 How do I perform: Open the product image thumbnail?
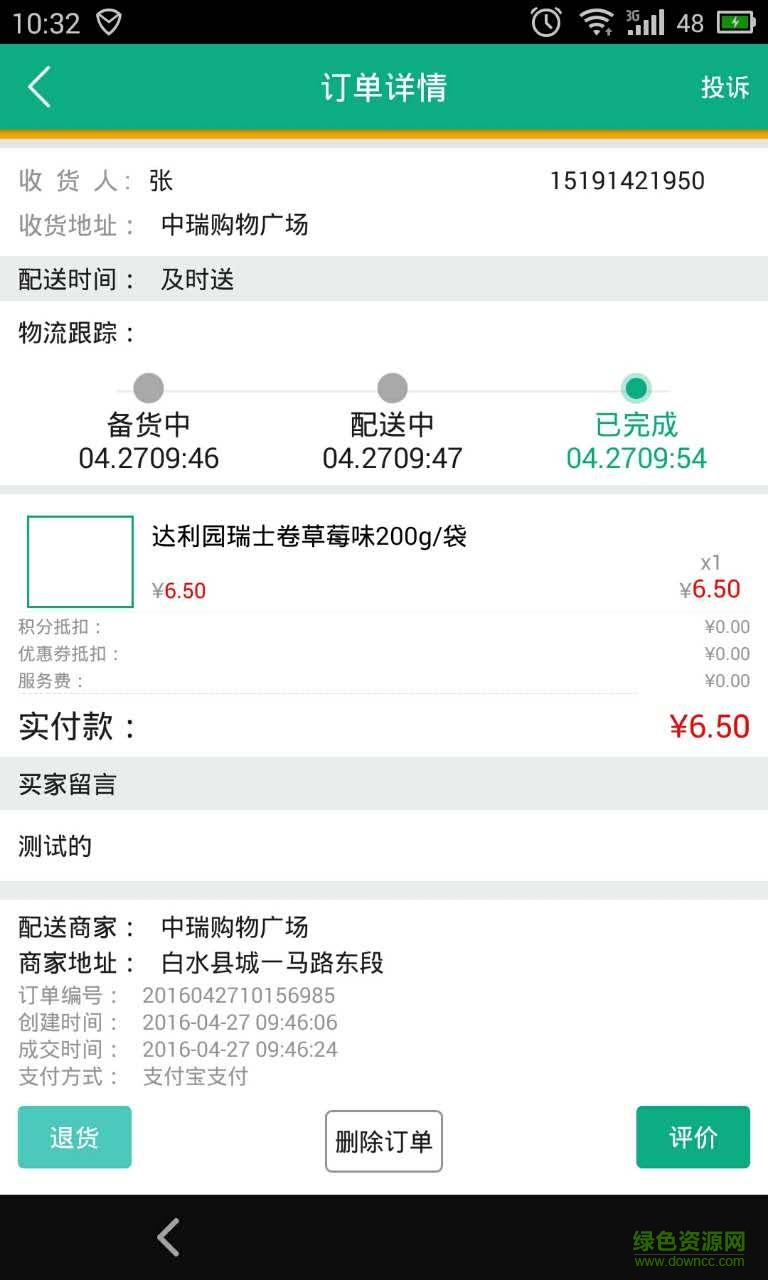point(80,562)
